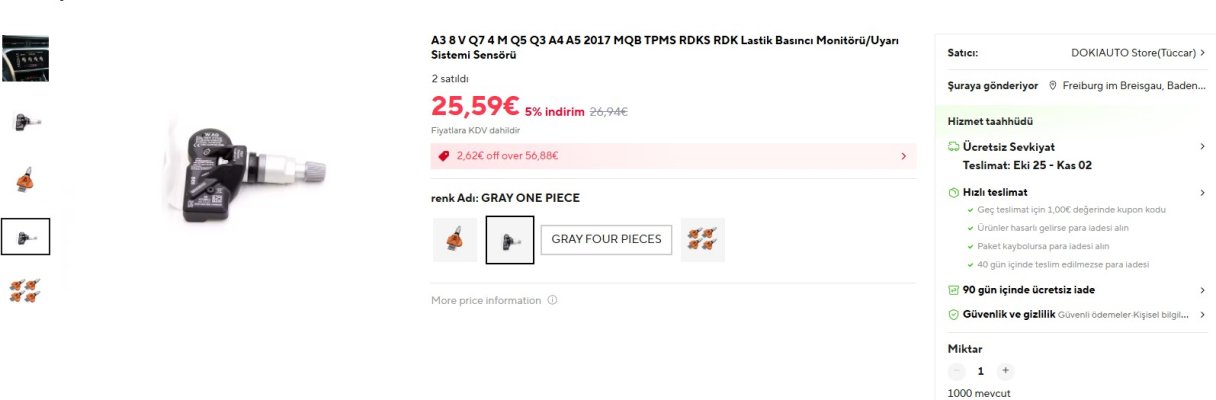Open the DOKIAUTO Store seller page
1216x400 pixels.
[1136, 52]
